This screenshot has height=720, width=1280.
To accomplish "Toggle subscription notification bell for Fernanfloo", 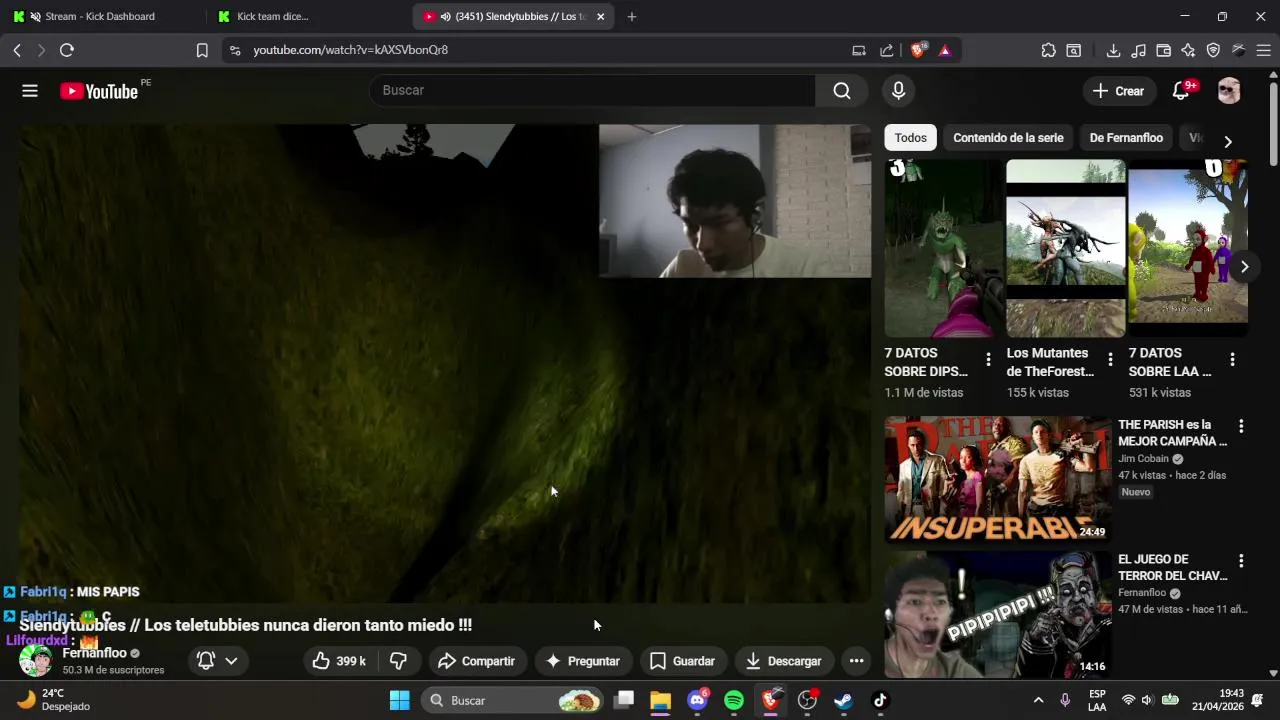I will click(x=206, y=661).
